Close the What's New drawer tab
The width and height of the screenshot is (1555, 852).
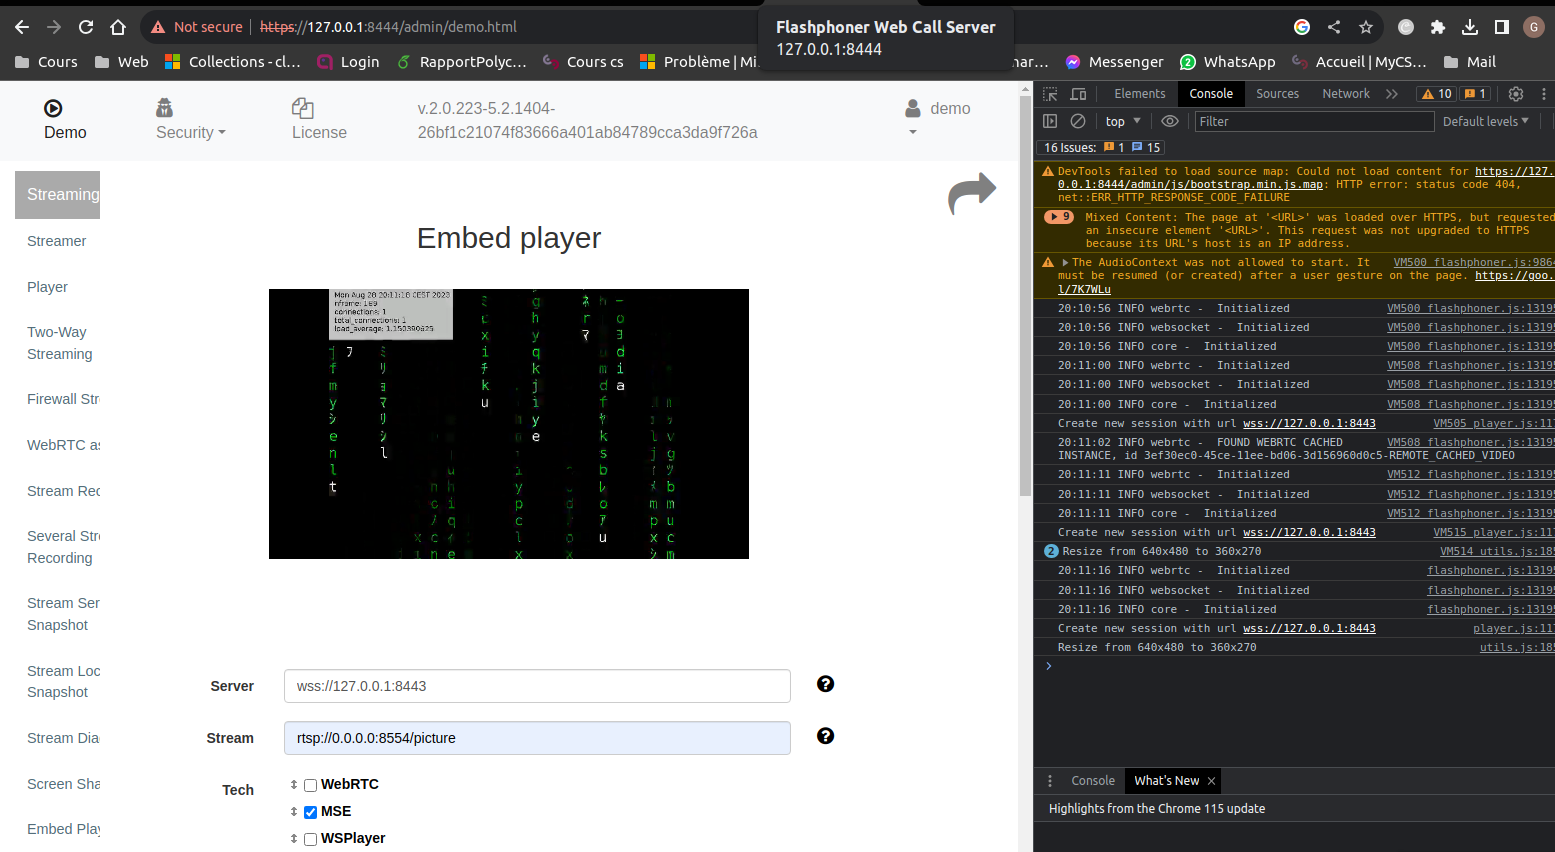pyautogui.click(x=1211, y=781)
